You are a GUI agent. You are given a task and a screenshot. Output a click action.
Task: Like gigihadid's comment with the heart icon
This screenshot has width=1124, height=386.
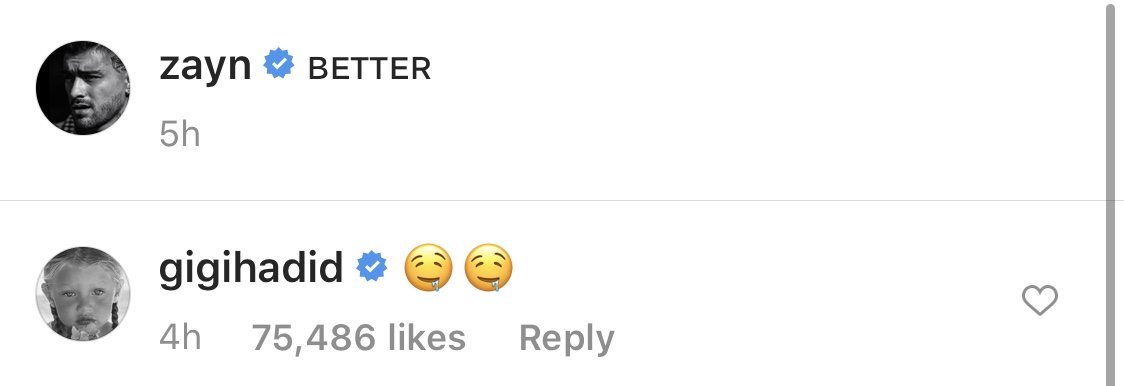point(1039,300)
